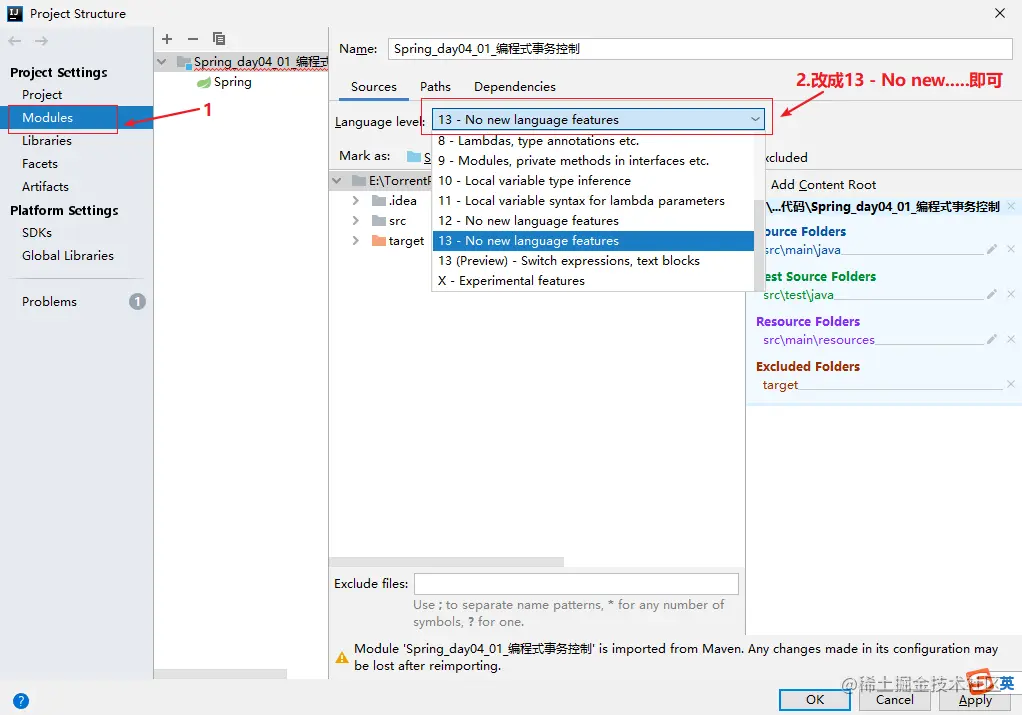1022x715 pixels.
Task: Edit src\main\java source folder properties
Action: point(991,249)
